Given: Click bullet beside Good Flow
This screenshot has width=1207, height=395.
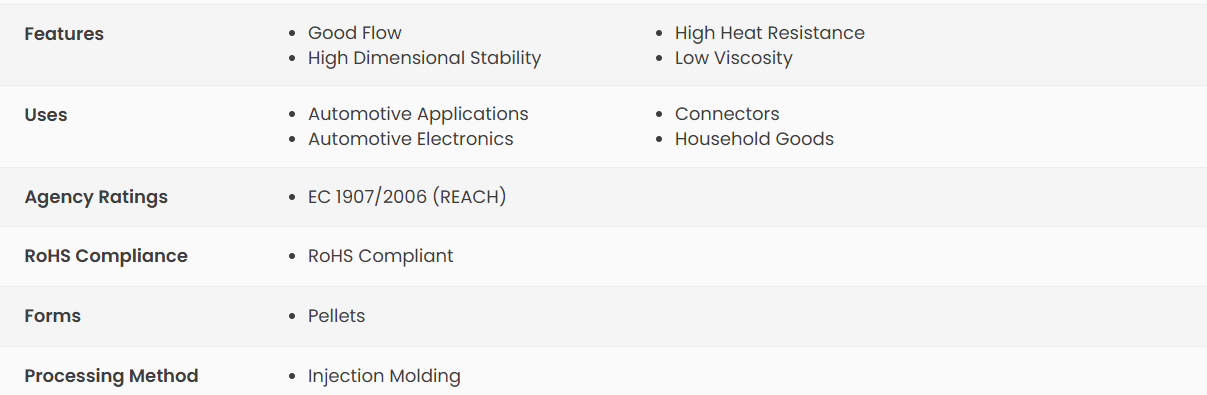Looking at the screenshot, I should [x=291, y=34].
